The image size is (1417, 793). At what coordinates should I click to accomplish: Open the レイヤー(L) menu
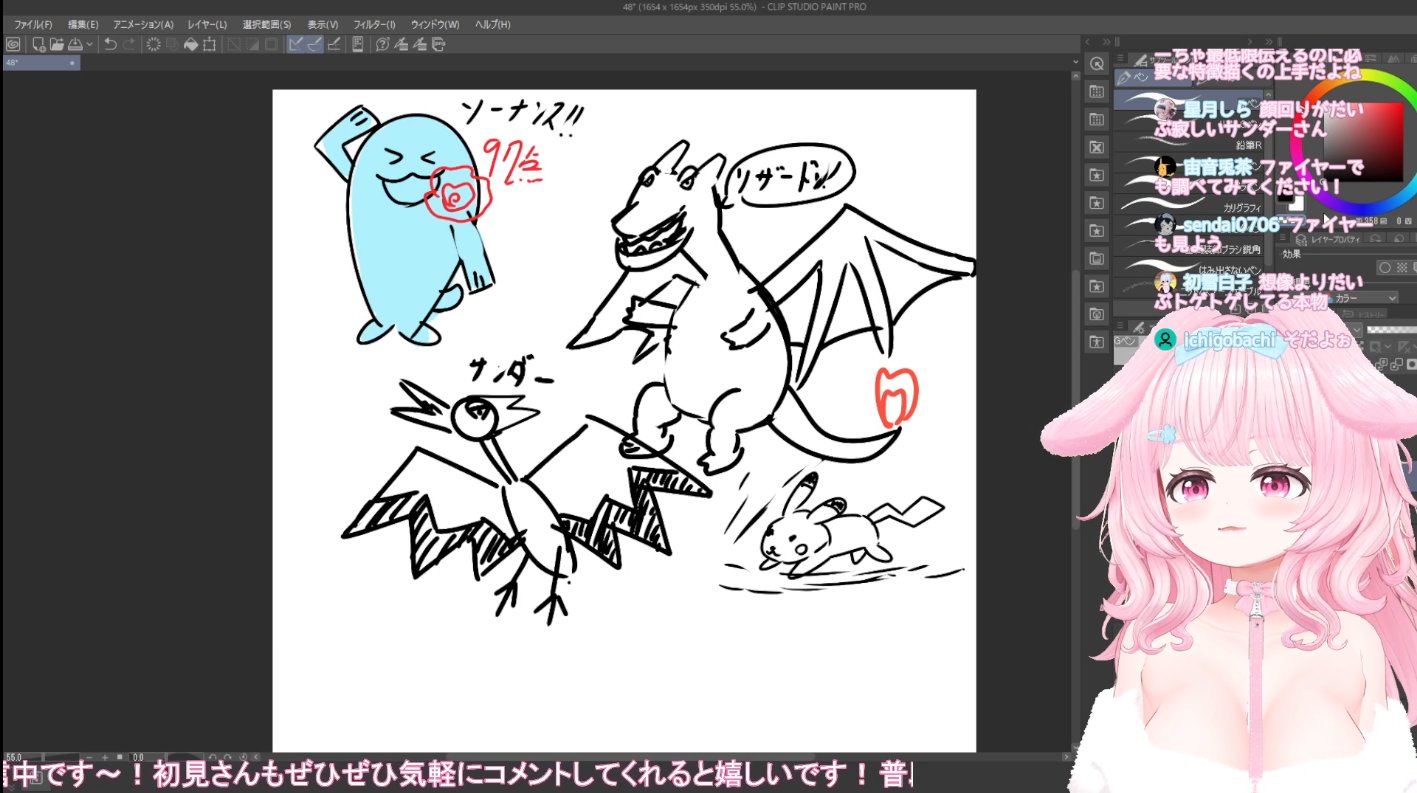click(207, 24)
